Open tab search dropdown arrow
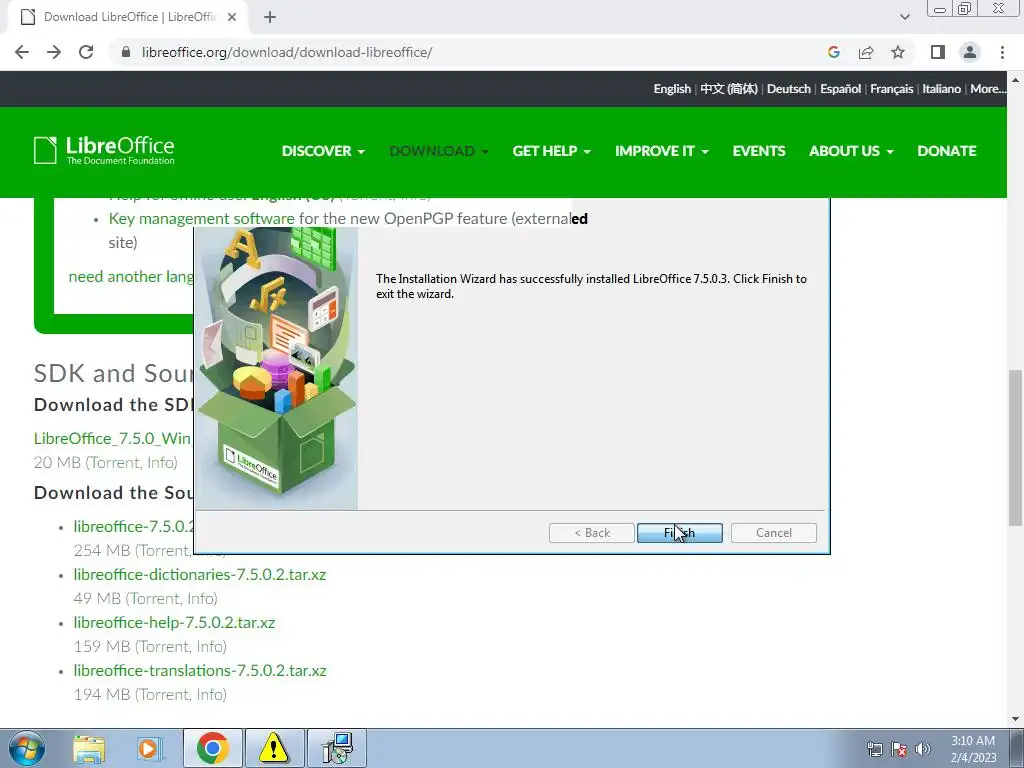 tap(904, 17)
